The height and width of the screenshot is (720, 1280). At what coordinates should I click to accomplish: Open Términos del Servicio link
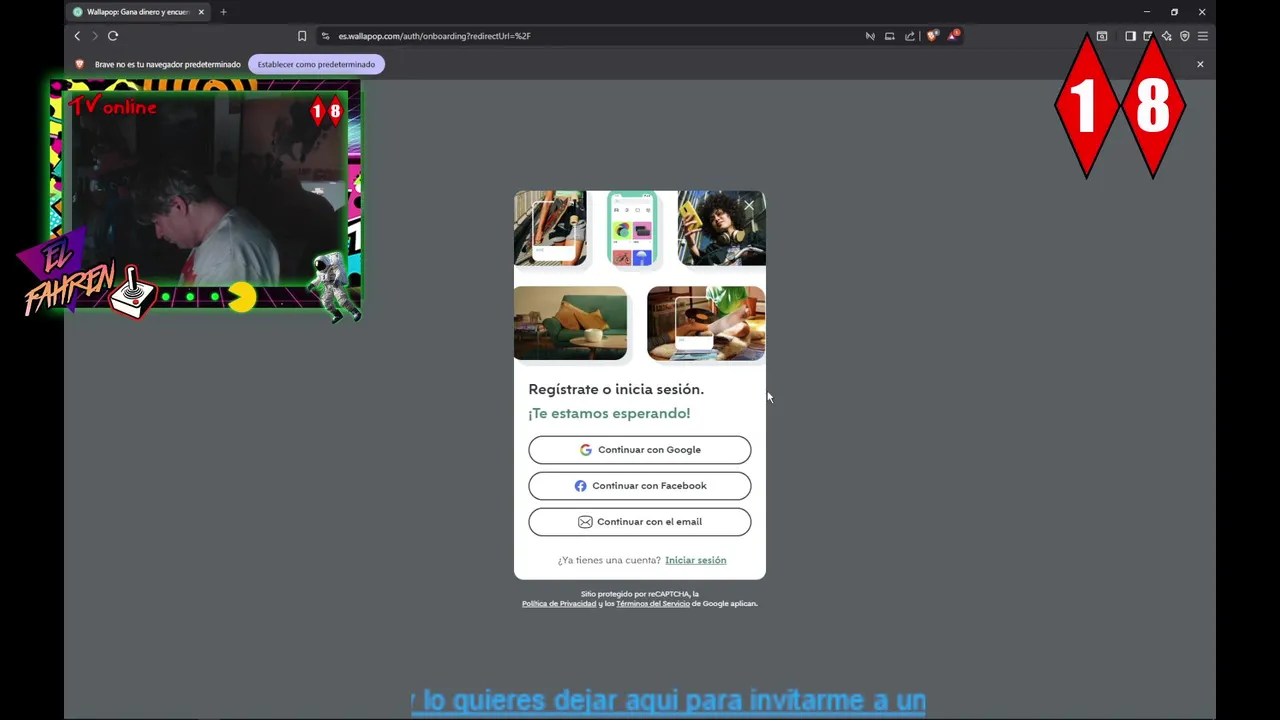(653, 604)
